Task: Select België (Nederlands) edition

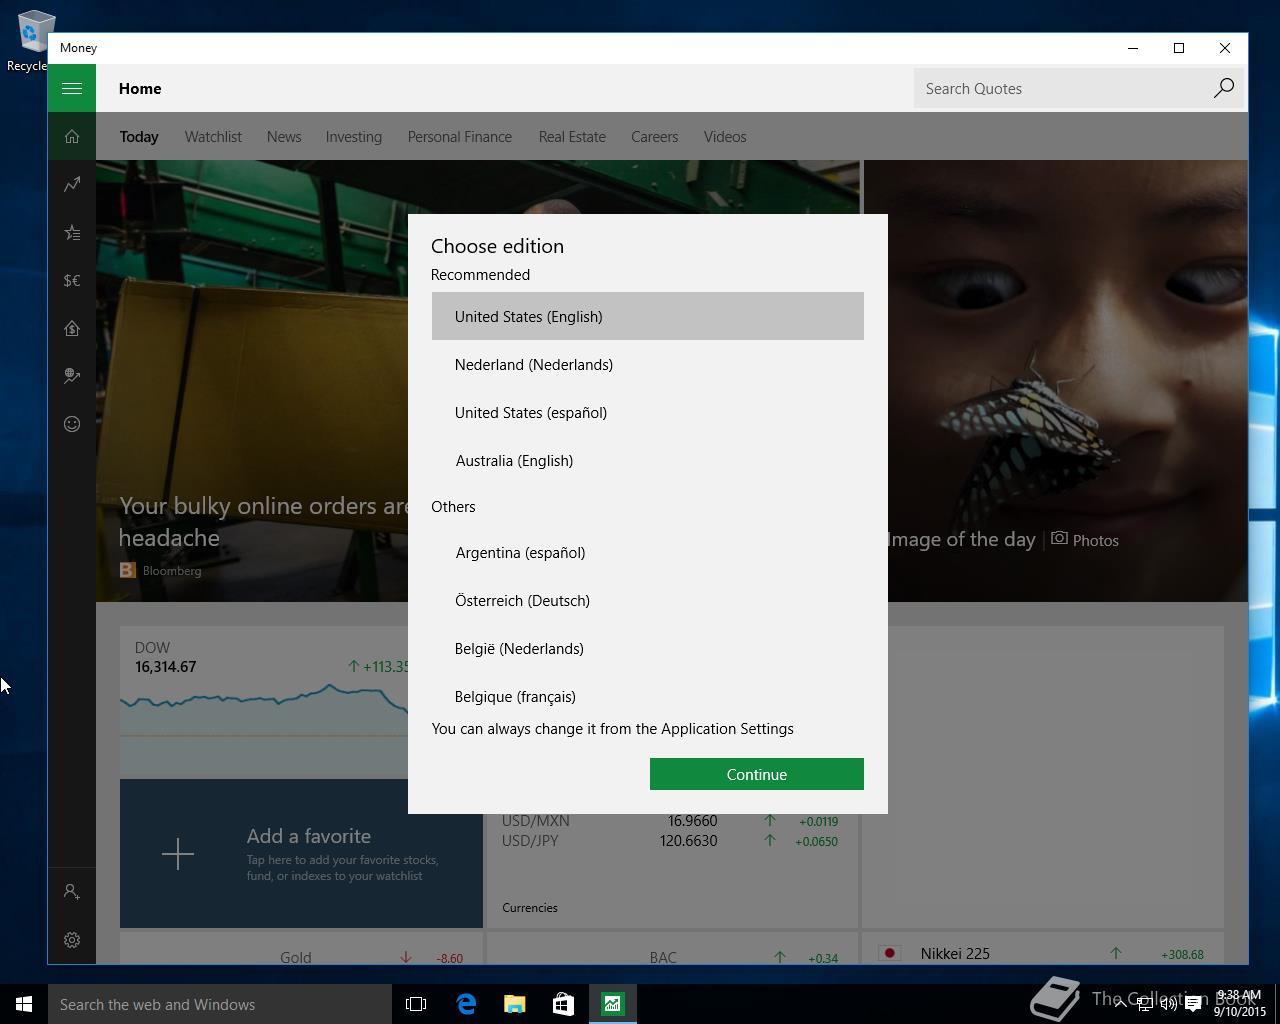Action: tap(648, 648)
